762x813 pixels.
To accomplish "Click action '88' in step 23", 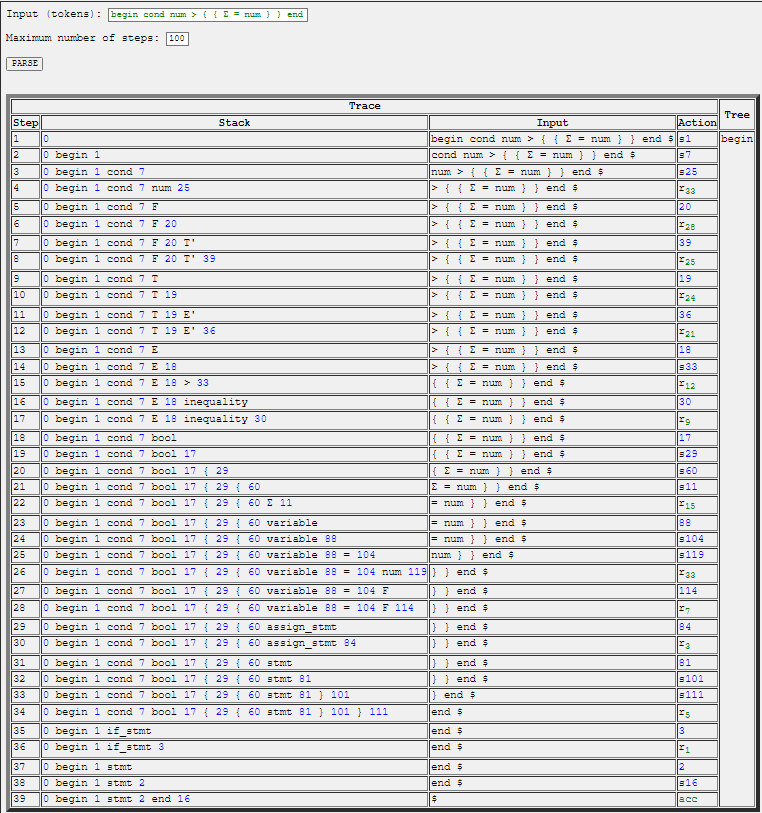I will tap(697, 523).
